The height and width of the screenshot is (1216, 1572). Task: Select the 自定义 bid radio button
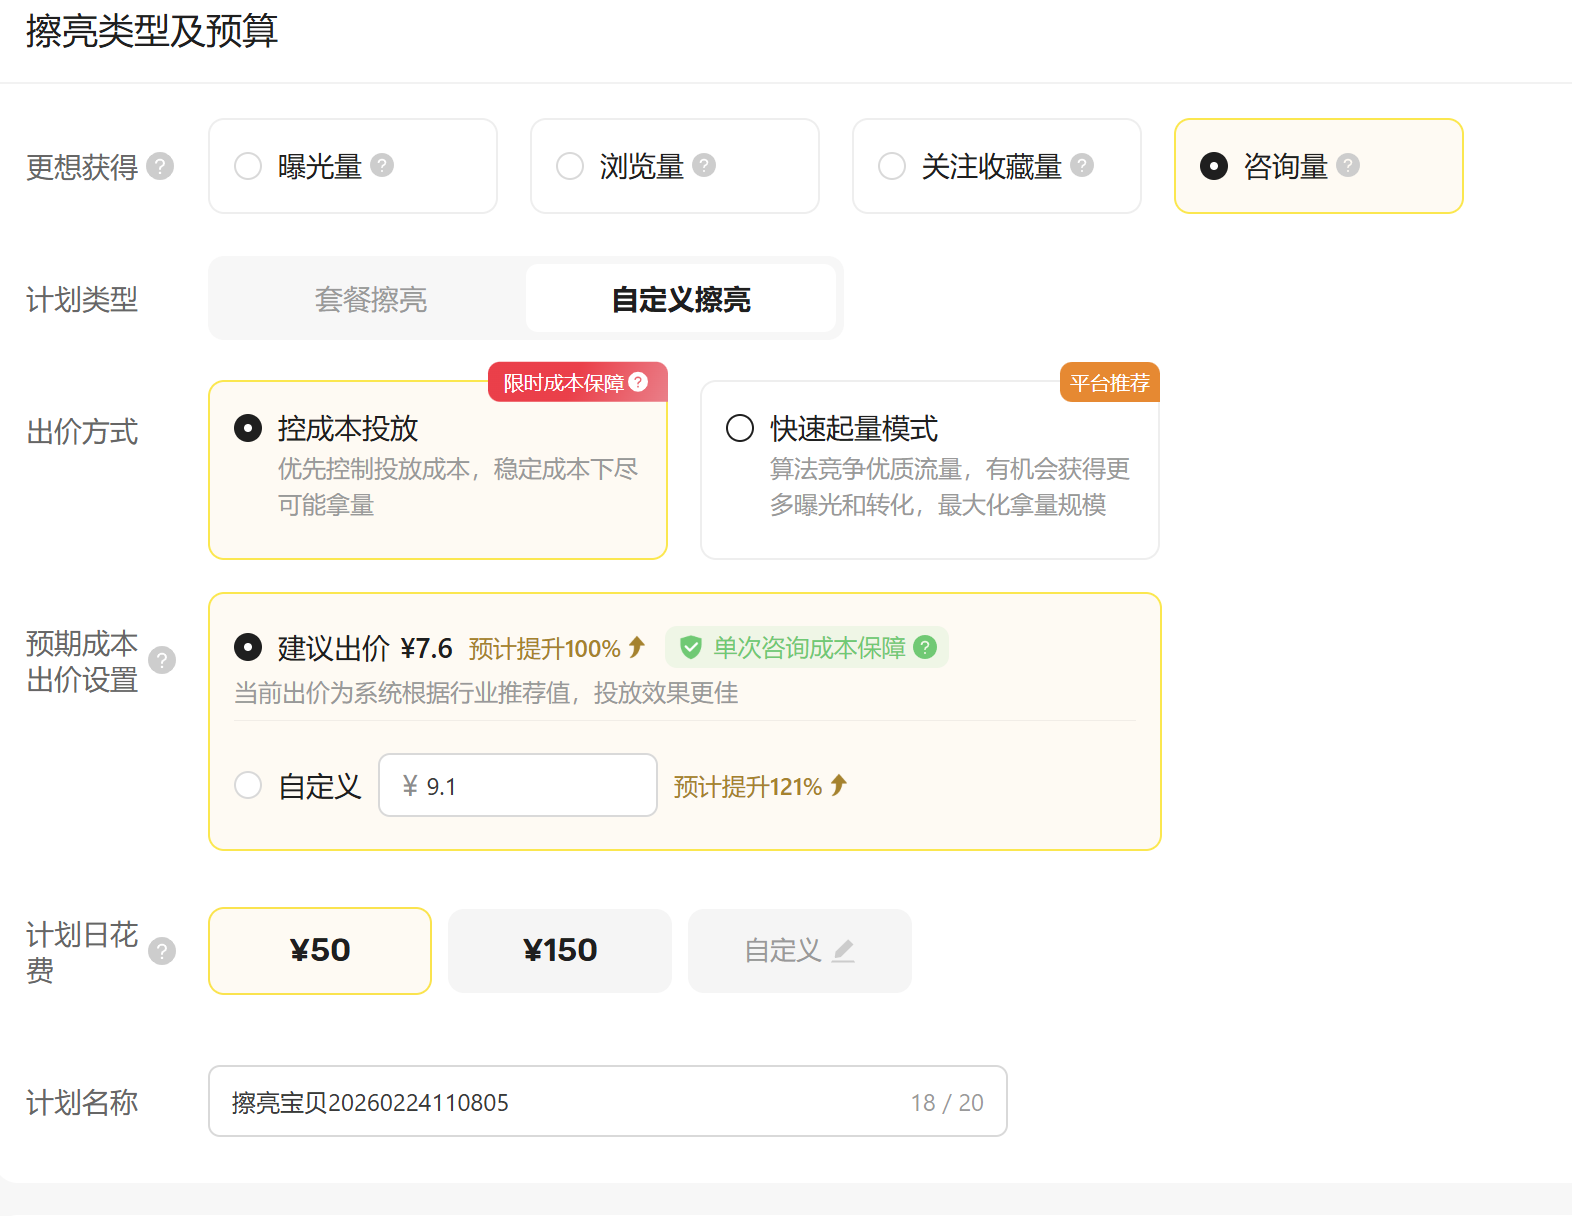(x=248, y=785)
